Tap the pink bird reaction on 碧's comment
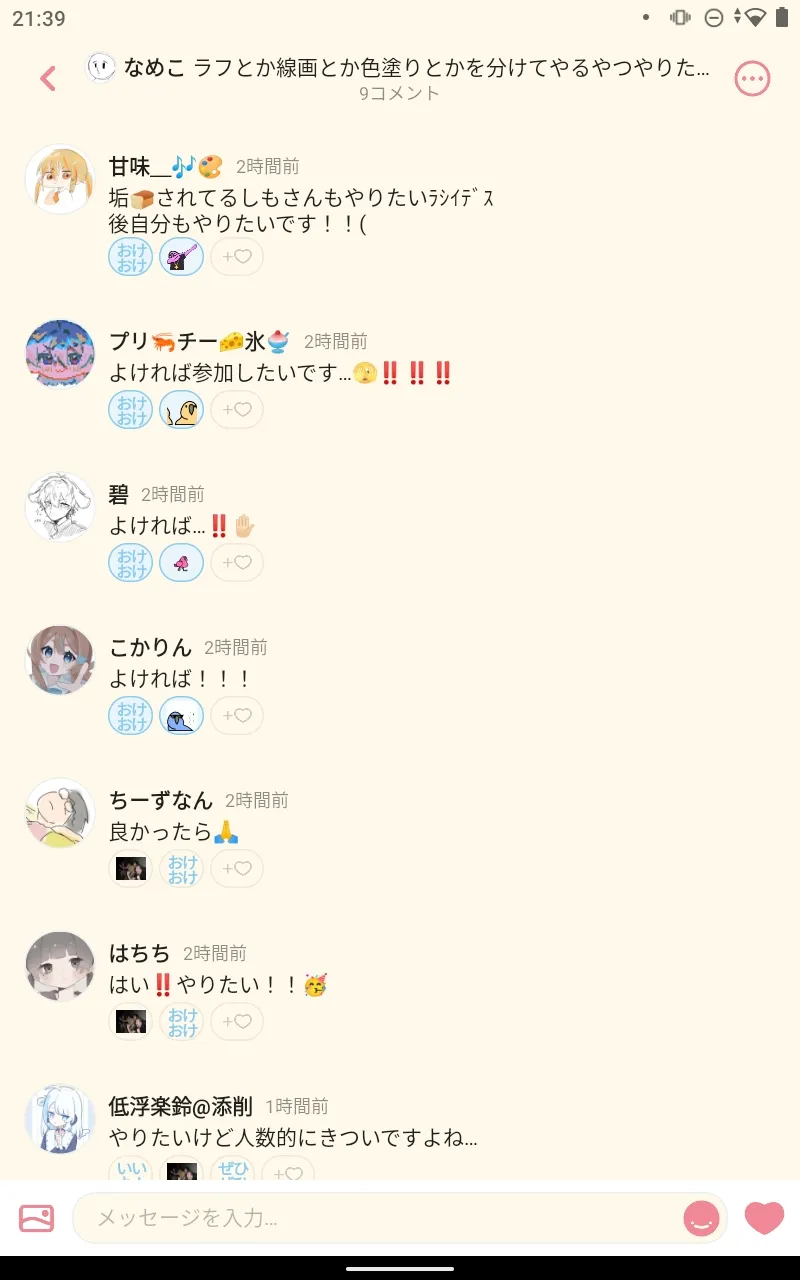Image resolution: width=800 pixels, height=1280 pixels. point(182,563)
